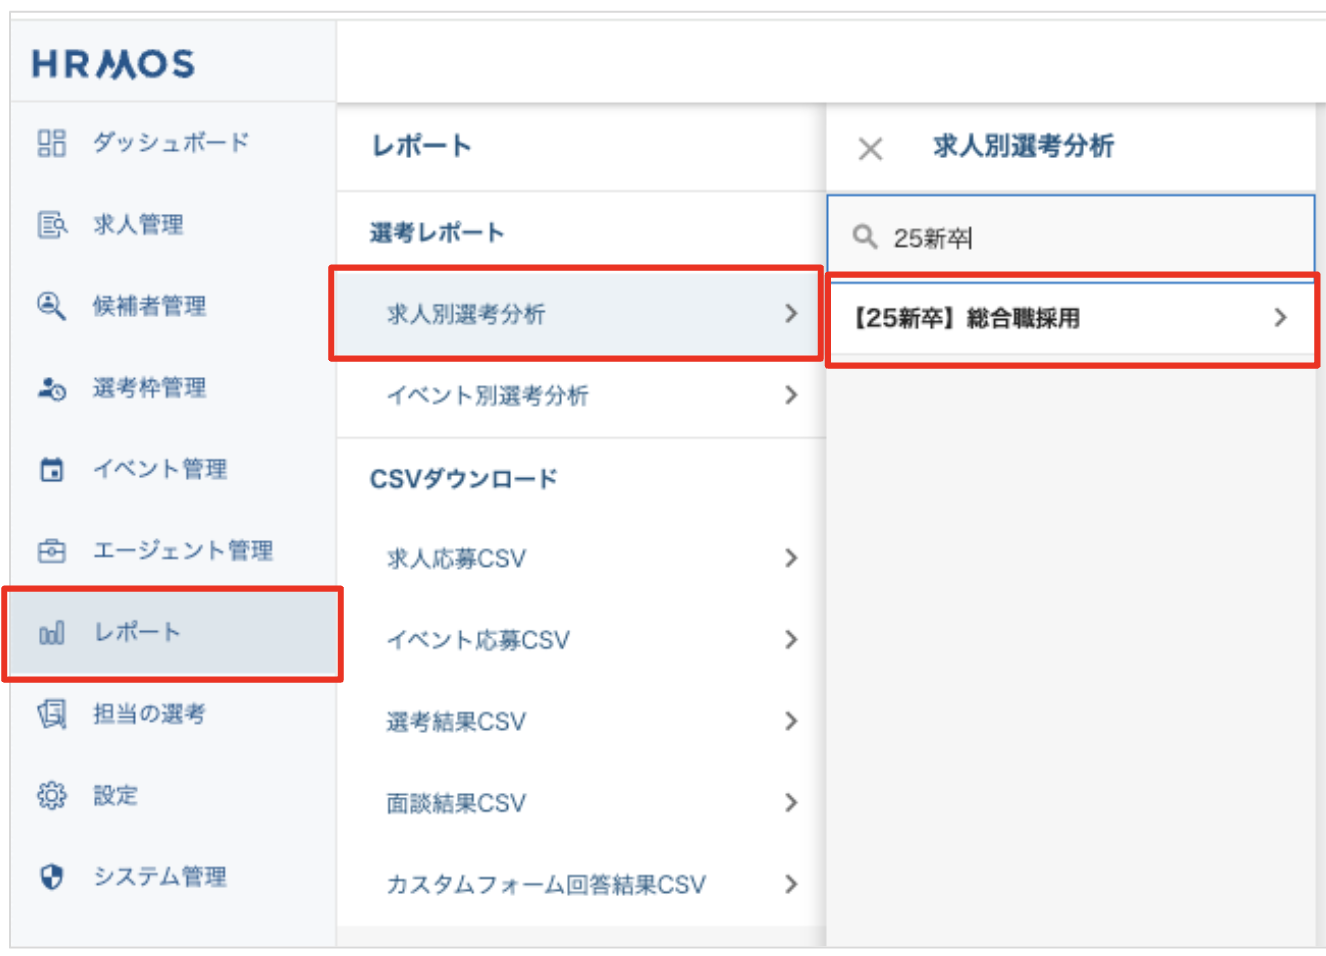Open カスタムフォーム回答結果CSV entry
This screenshot has width=1326, height=956.
coord(546,885)
